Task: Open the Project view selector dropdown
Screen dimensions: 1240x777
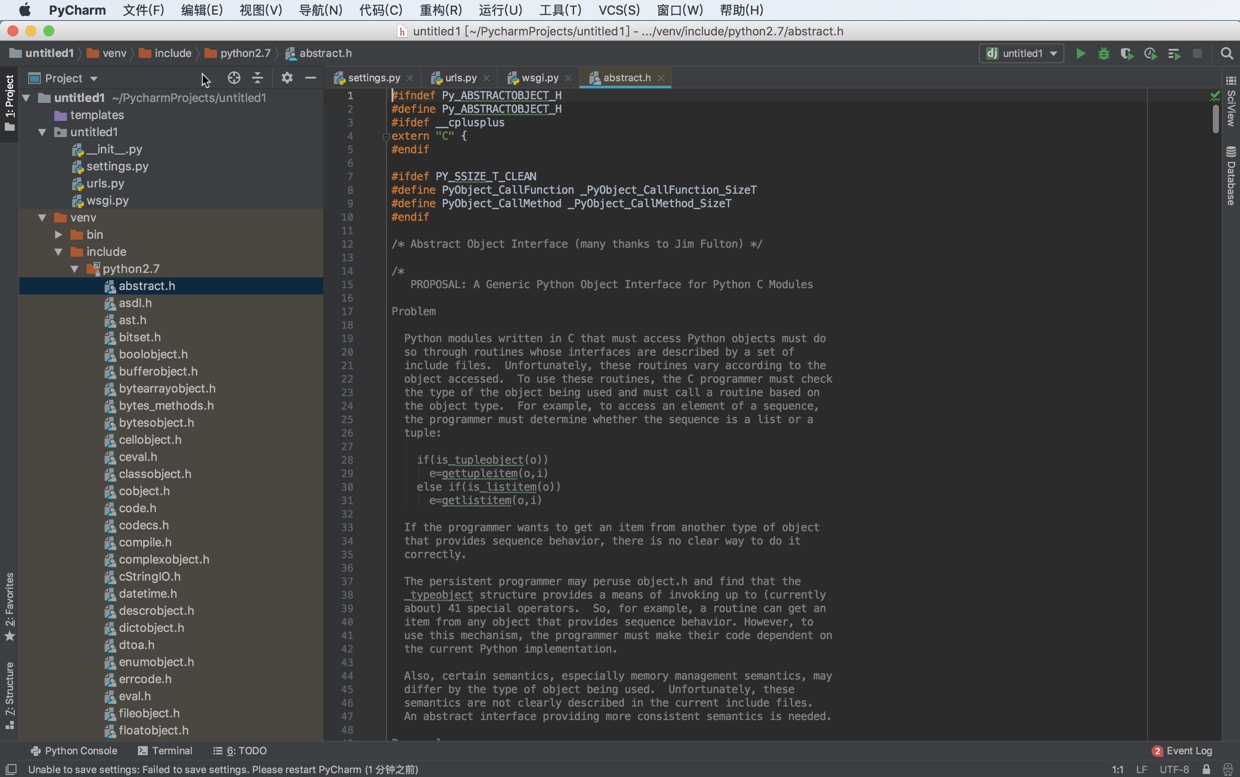Action: (x=64, y=78)
